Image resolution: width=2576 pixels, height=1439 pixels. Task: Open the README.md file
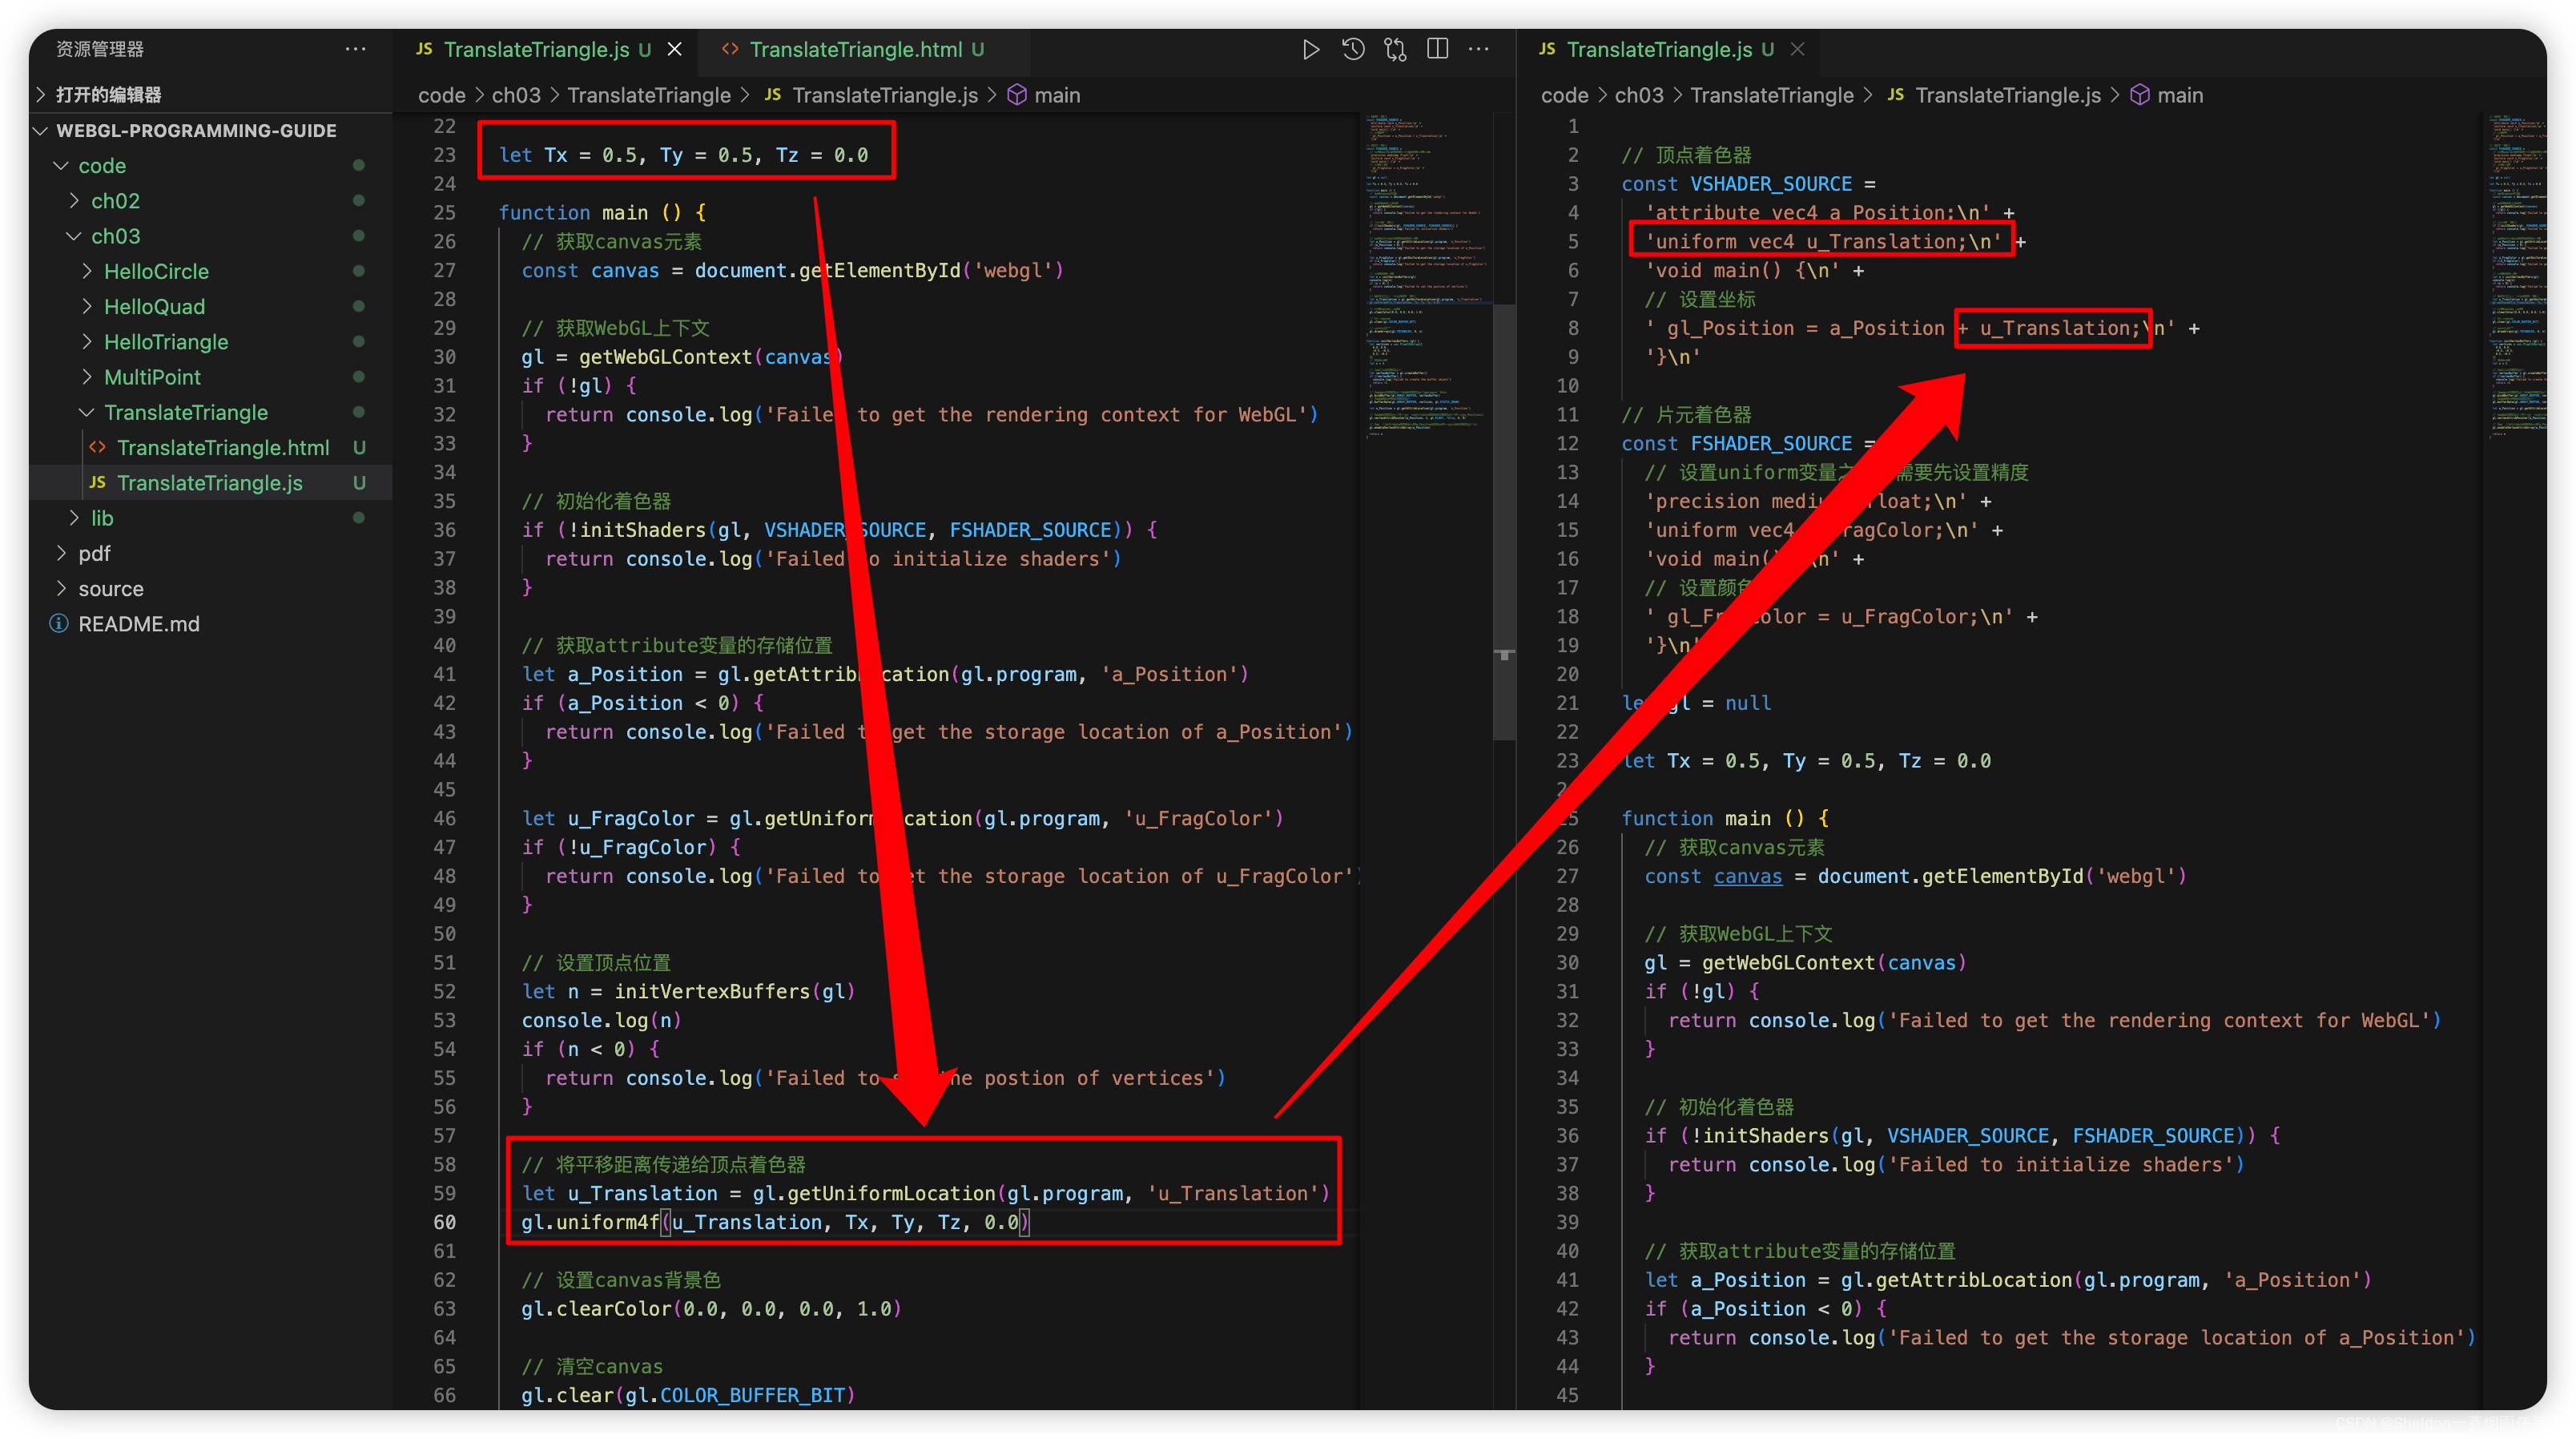(x=139, y=624)
